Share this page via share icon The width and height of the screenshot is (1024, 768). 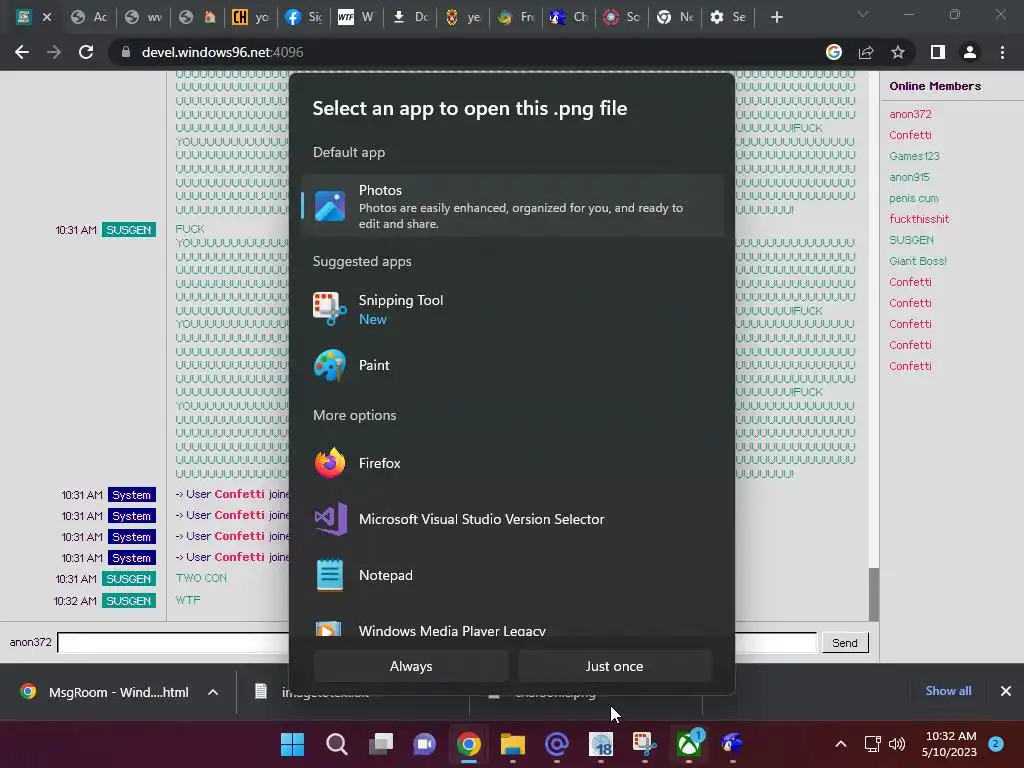point(866,52)
